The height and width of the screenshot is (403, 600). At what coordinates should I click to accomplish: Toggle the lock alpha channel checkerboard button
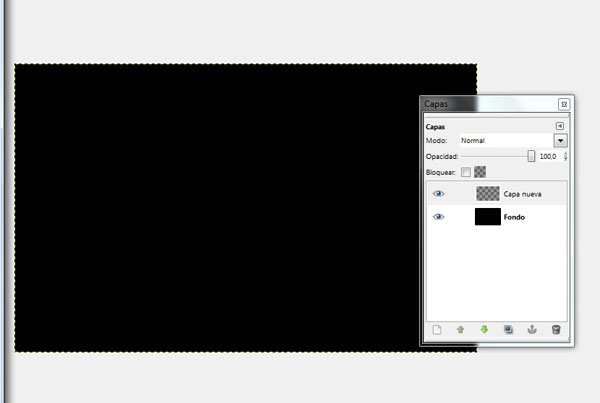480,172
